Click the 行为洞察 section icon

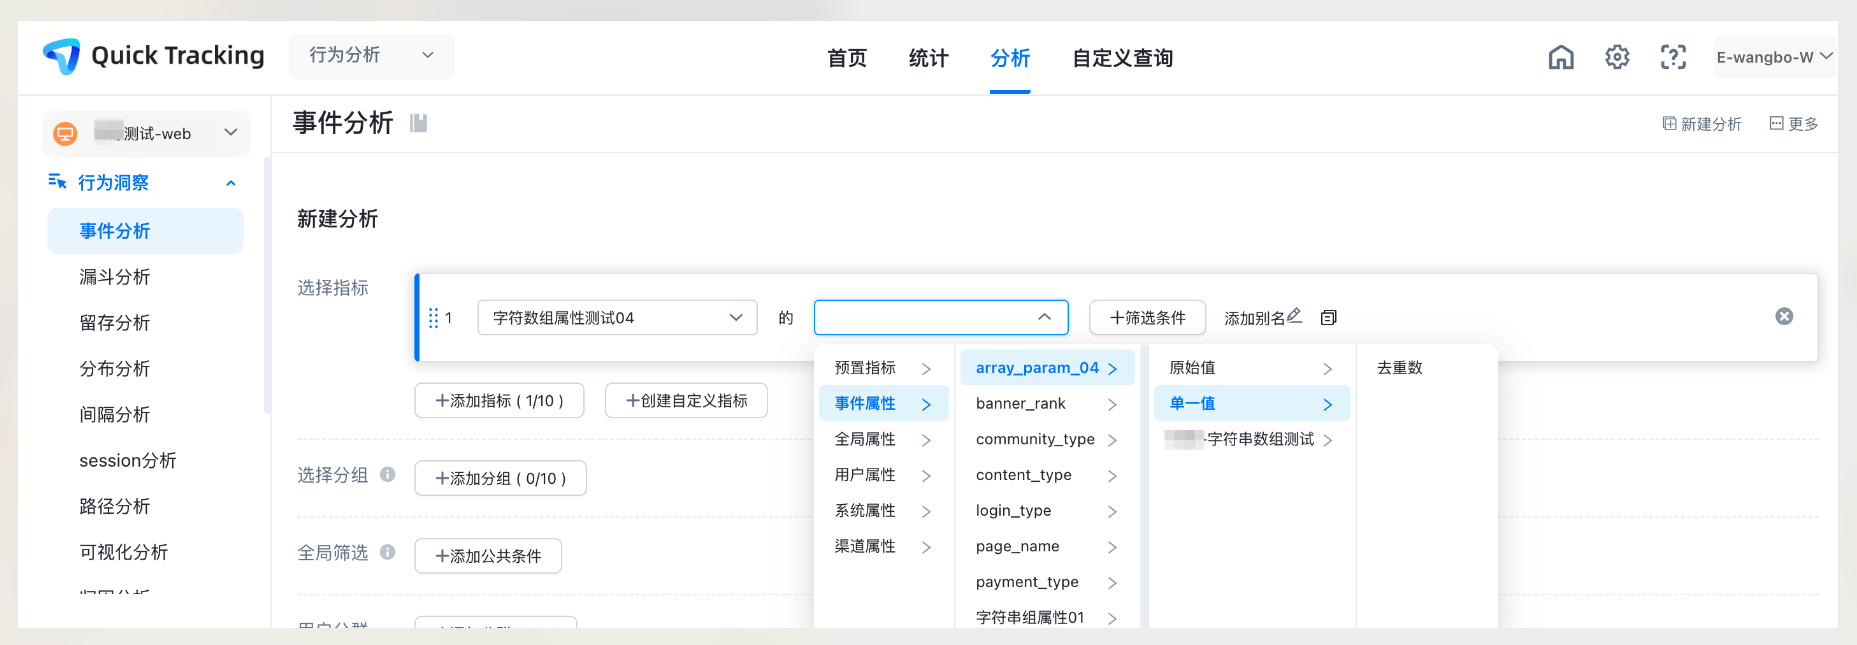coord(57,181)
